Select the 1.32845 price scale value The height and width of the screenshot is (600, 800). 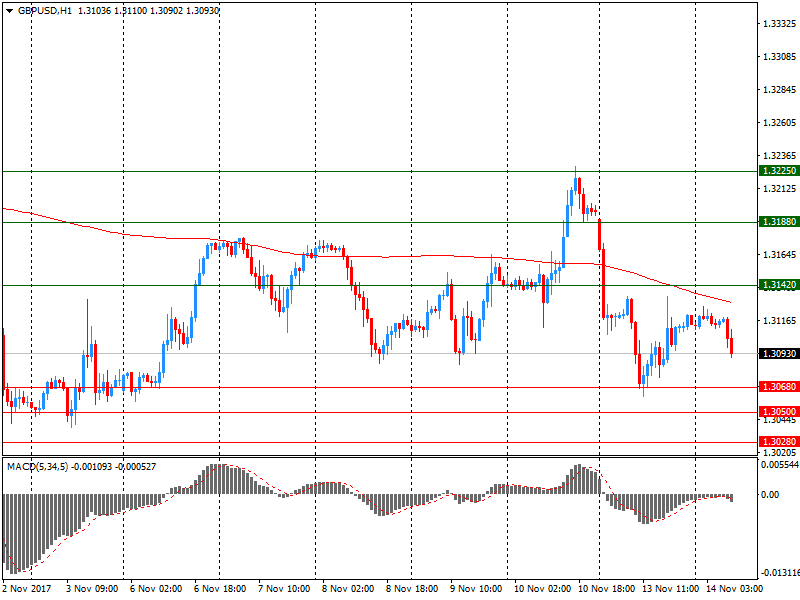click(x=780, y=90)
